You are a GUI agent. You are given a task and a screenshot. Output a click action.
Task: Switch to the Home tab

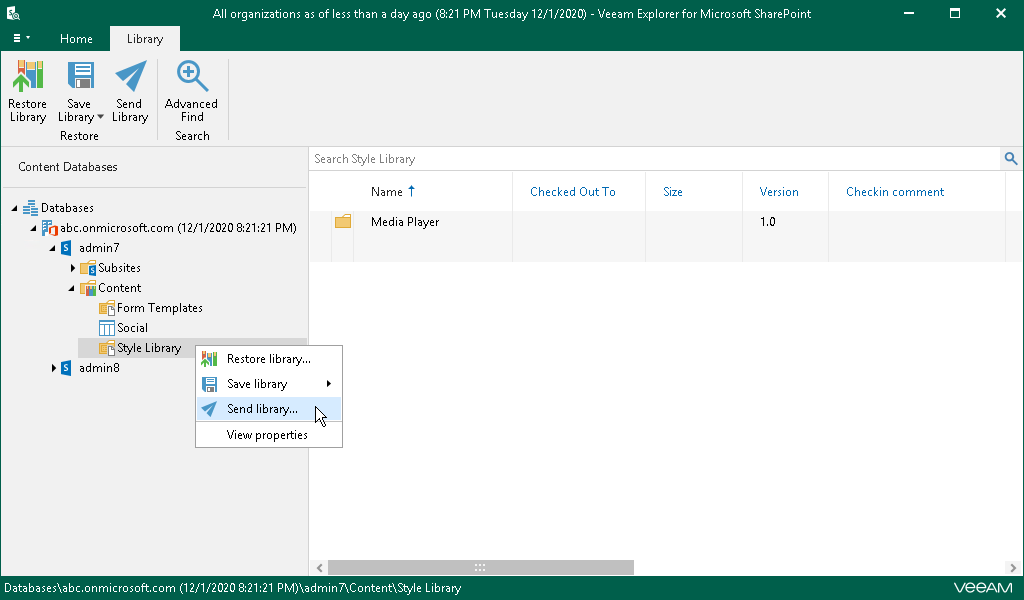76,39
